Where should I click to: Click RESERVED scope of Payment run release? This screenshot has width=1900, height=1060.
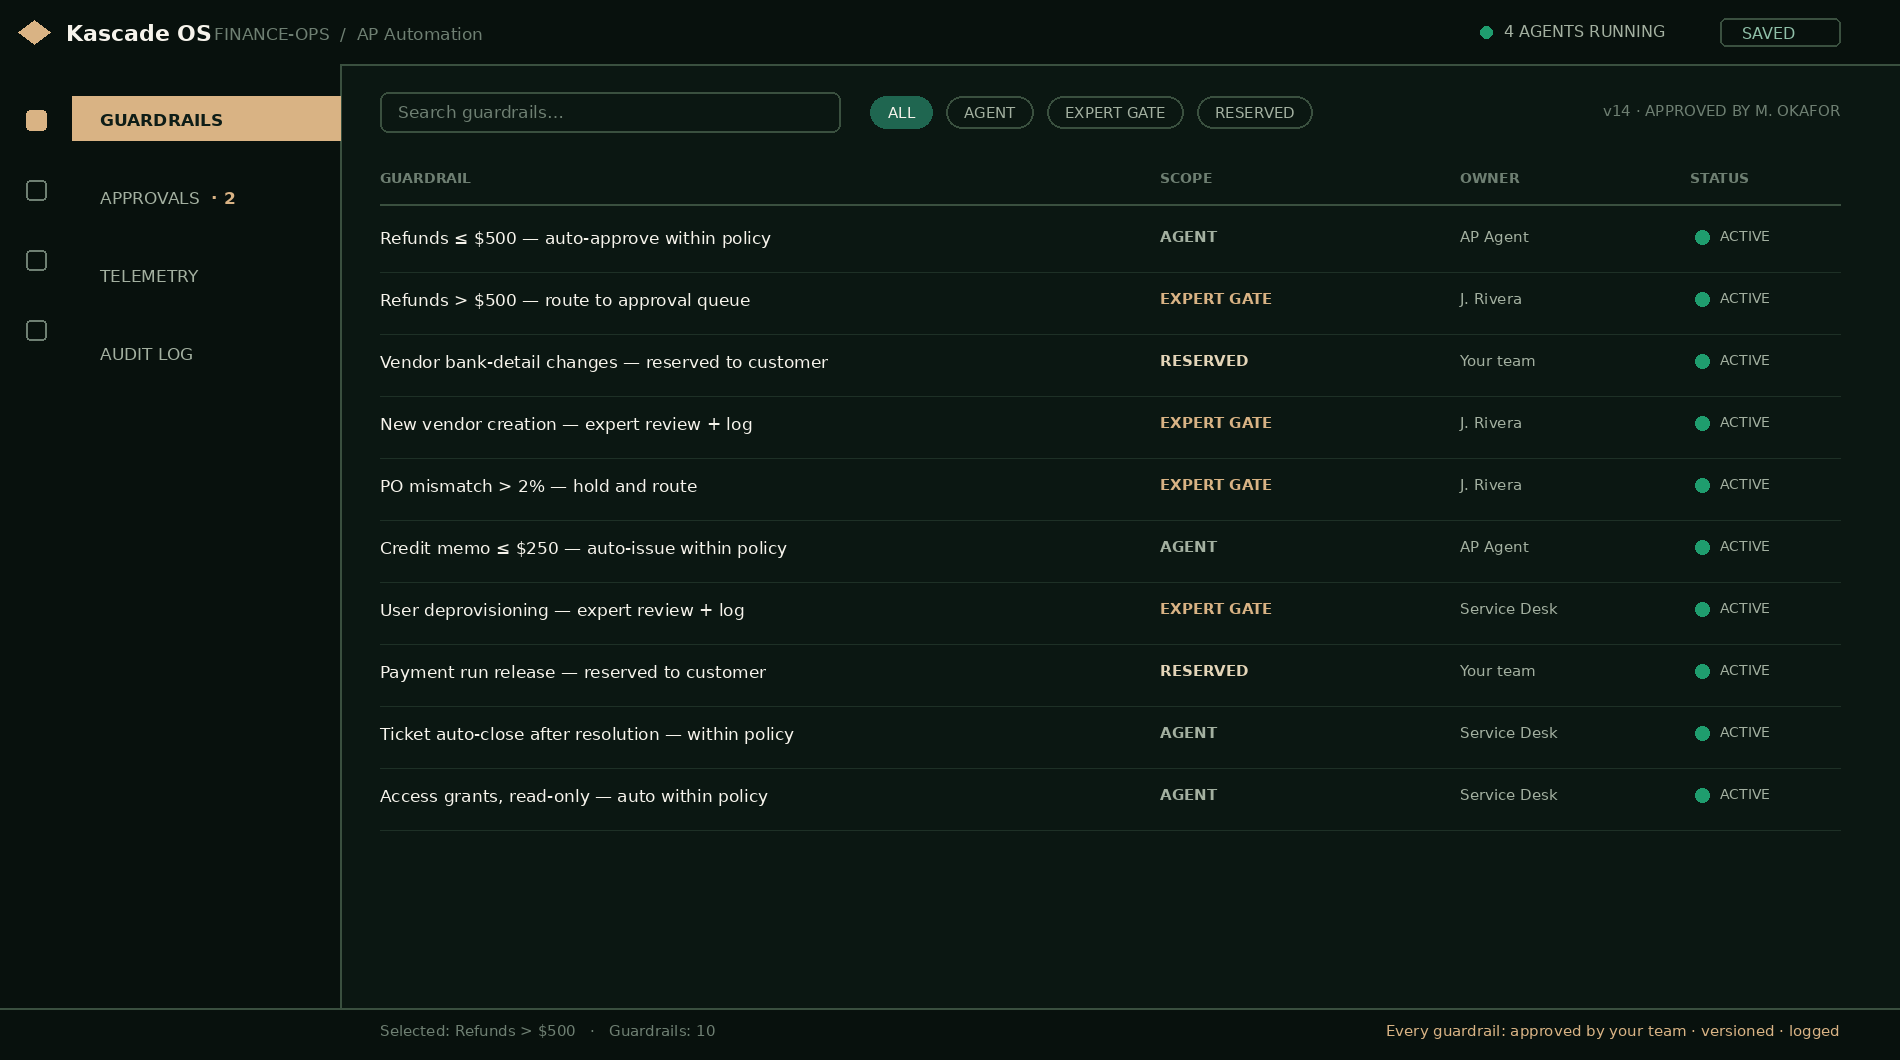point(1204,671)
